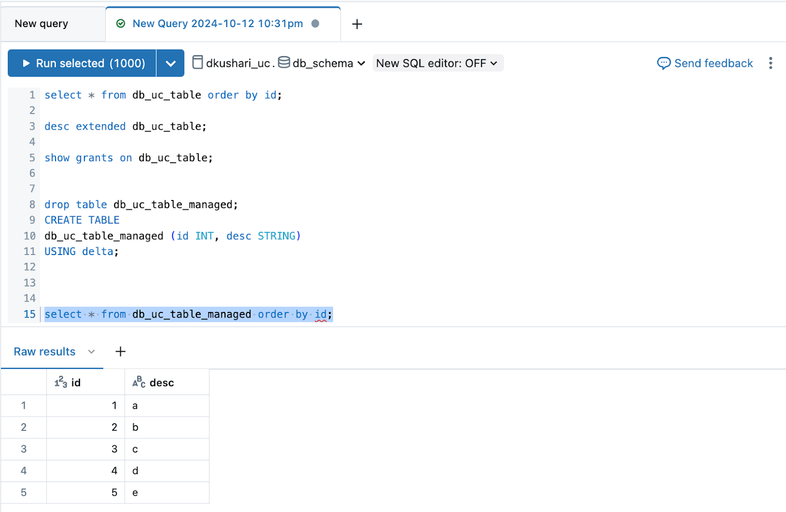The height and width of the screenshot is (512, 786).
Task: Click the string type icon in desc column
Action: pyautogui.click(x=139, y=382)
